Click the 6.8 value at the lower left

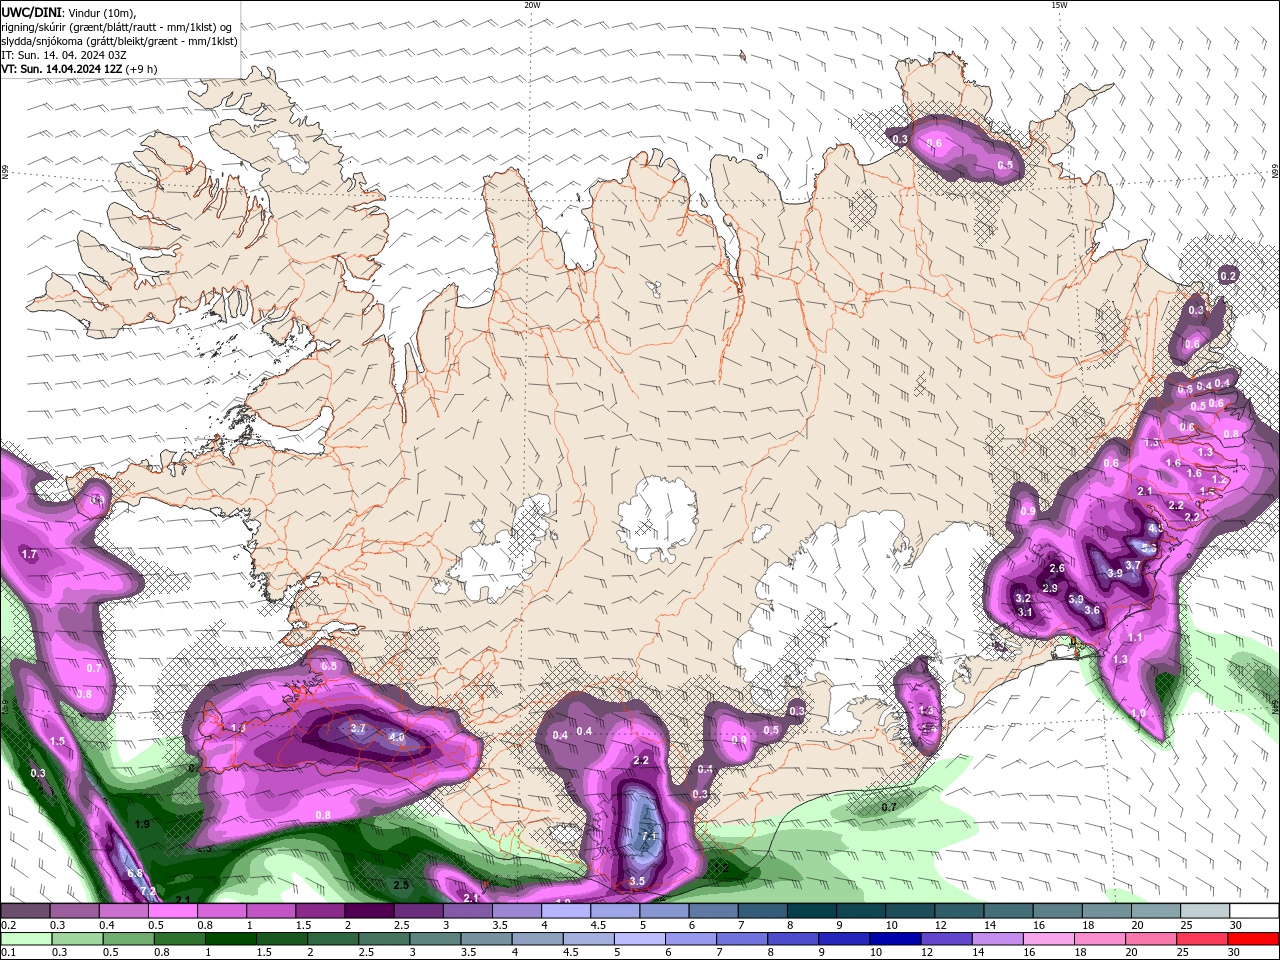135,873
